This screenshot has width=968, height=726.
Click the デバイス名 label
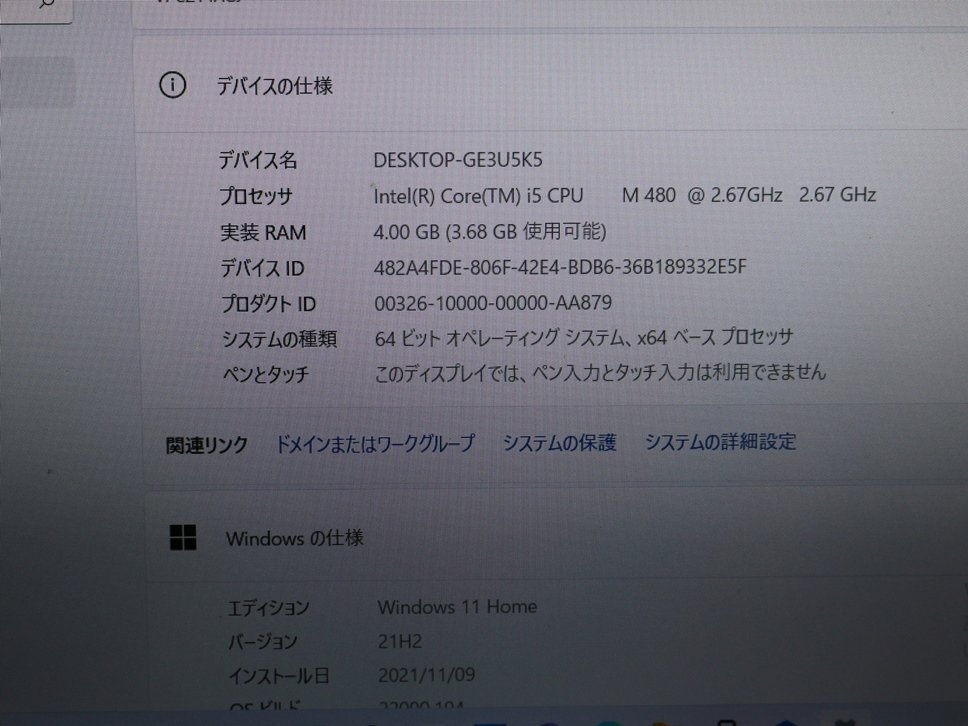pos(258,161)
